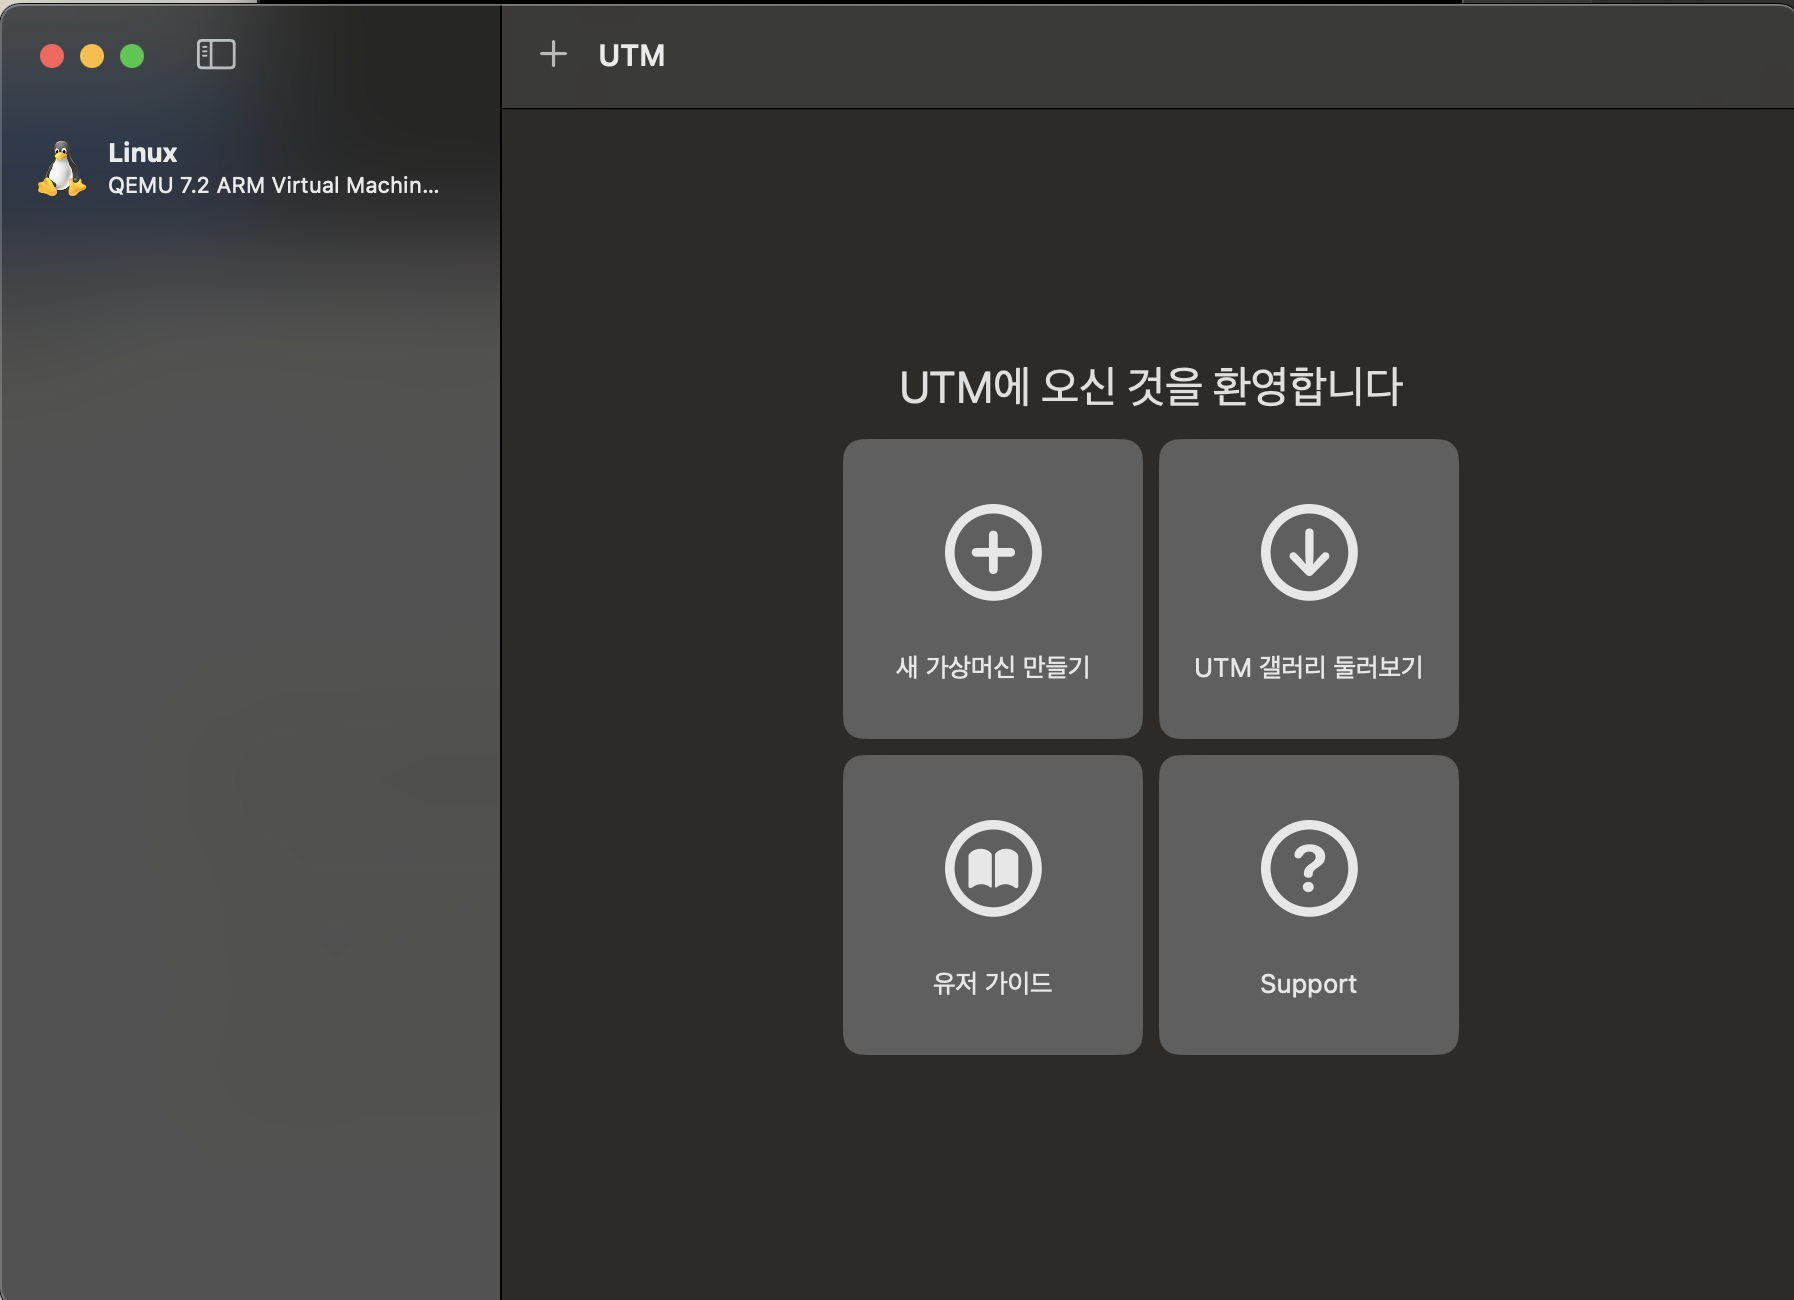Click the Linux penguin icon

pyautogui.click(x=62, y=168)
